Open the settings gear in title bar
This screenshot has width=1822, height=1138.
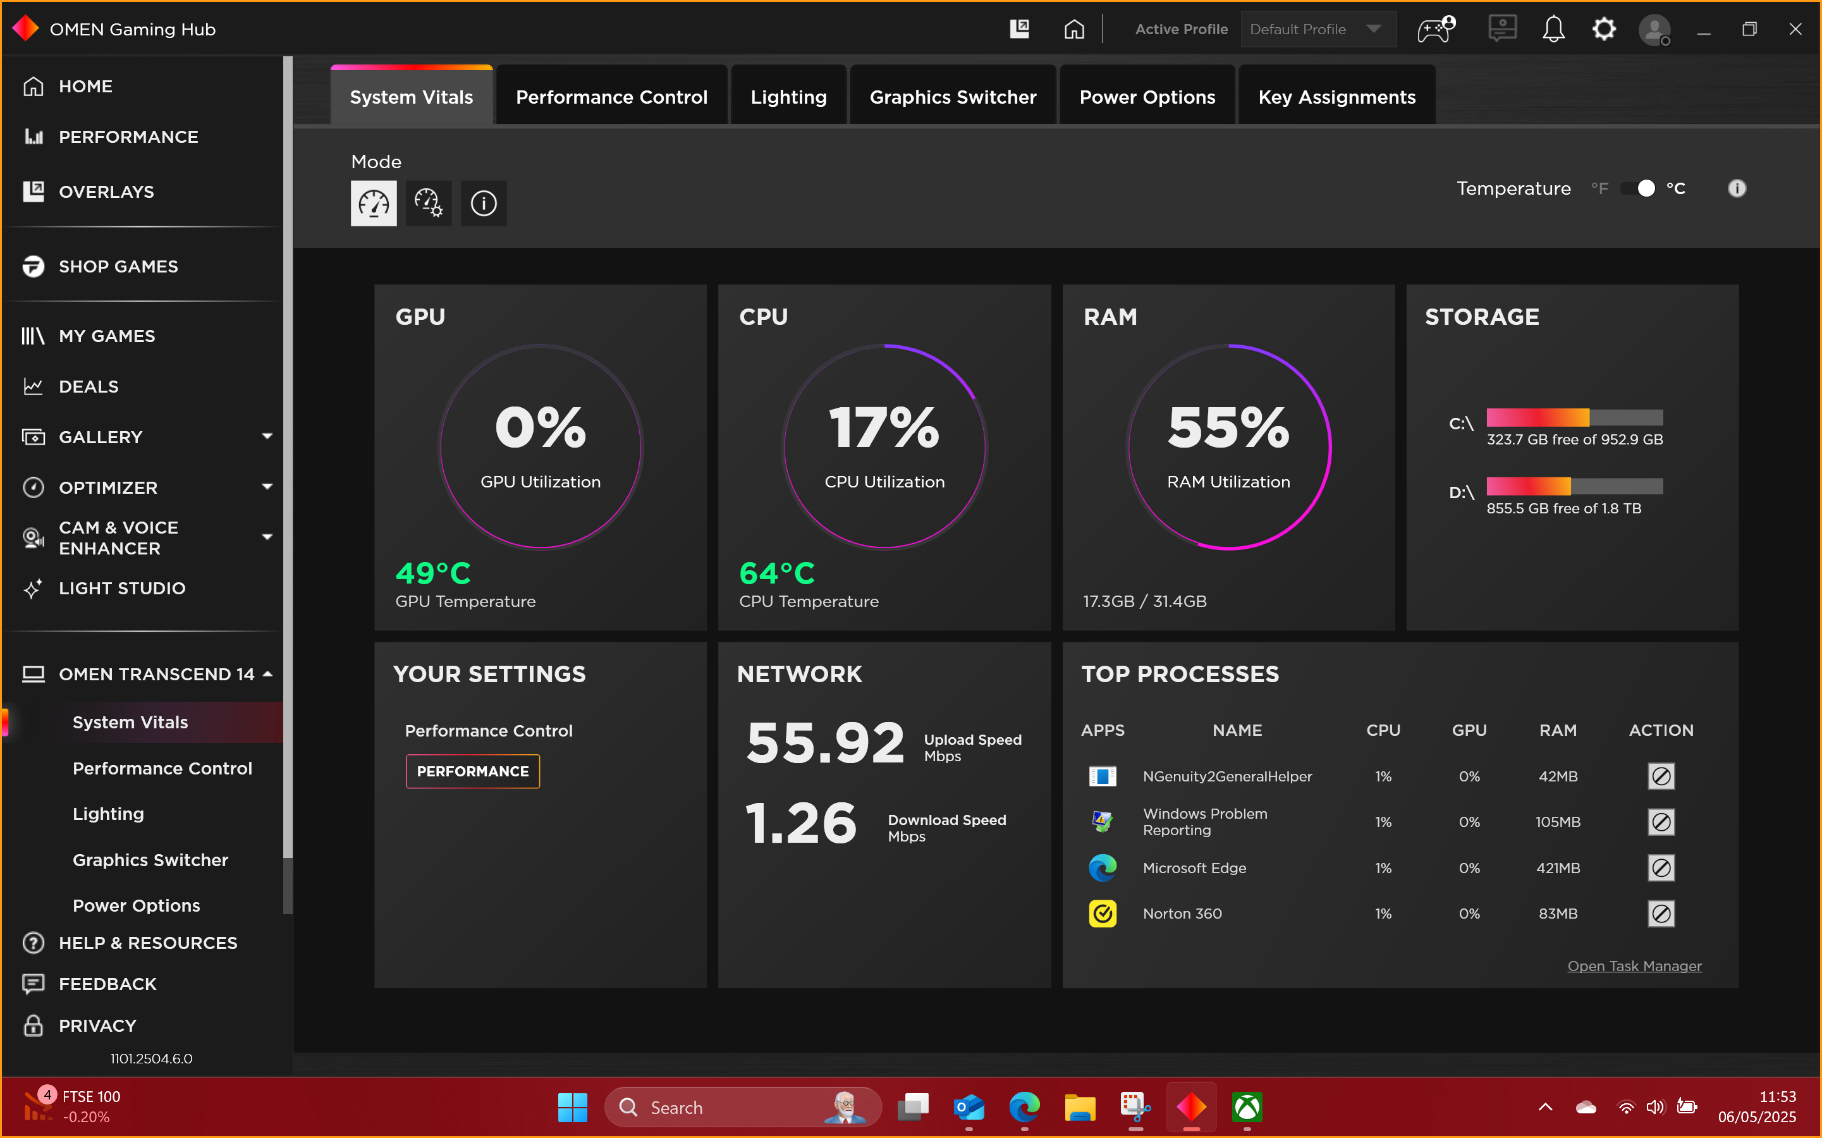click(1604, 30)
